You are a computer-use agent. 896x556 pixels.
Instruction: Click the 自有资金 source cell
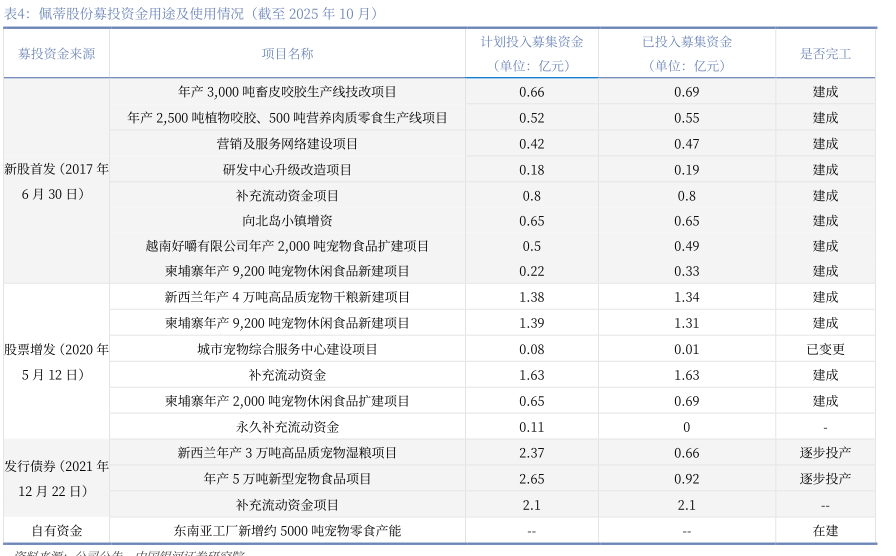(56, 531)
